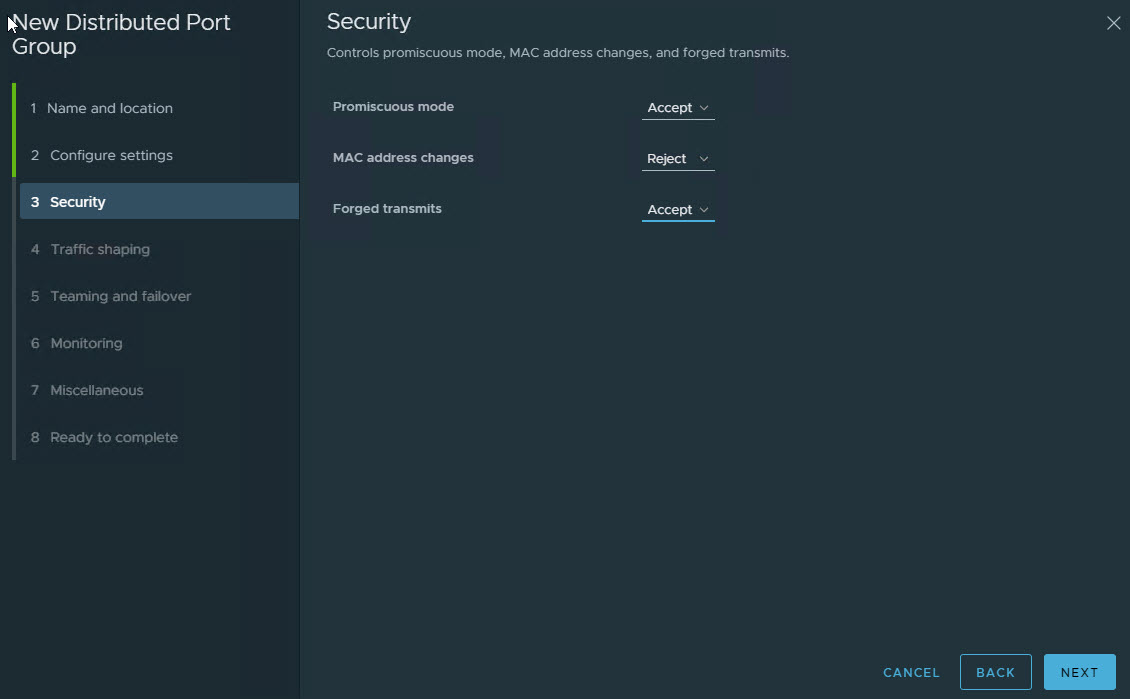
Task: Select the Miscellaneous step
Action: [x=96, y=390]
